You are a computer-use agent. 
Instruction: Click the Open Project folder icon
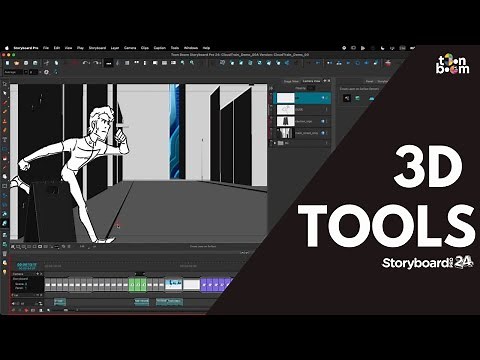pyautogui.click(x=16, y=63)
